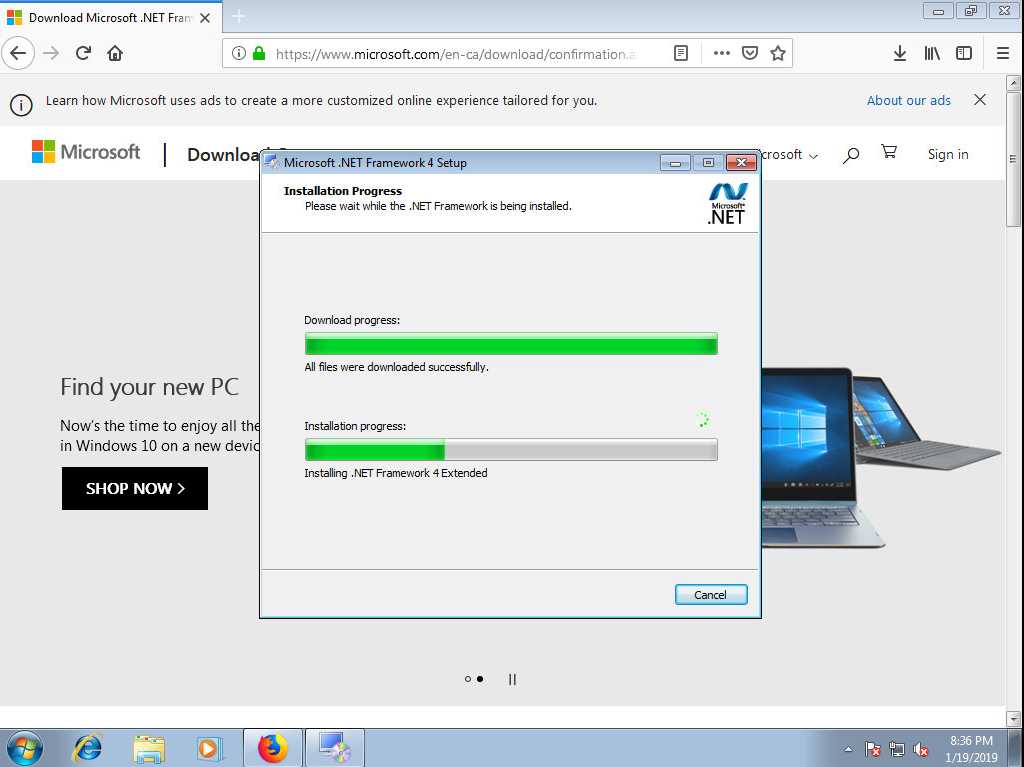The width and height of the screenshot is (1024, 767).
Task: Dismiss the ads notification banner
Action: tap(980, 100)
